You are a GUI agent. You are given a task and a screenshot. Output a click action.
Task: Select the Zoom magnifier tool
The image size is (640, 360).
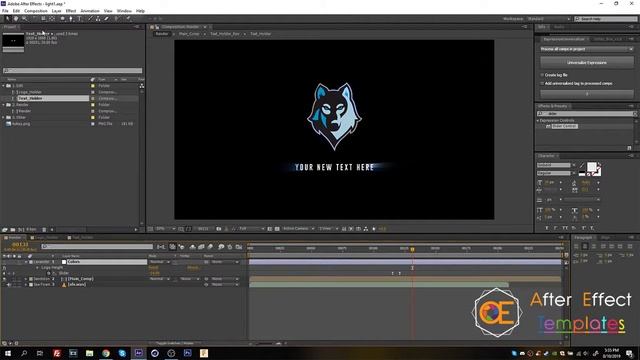tap(24, 18)
